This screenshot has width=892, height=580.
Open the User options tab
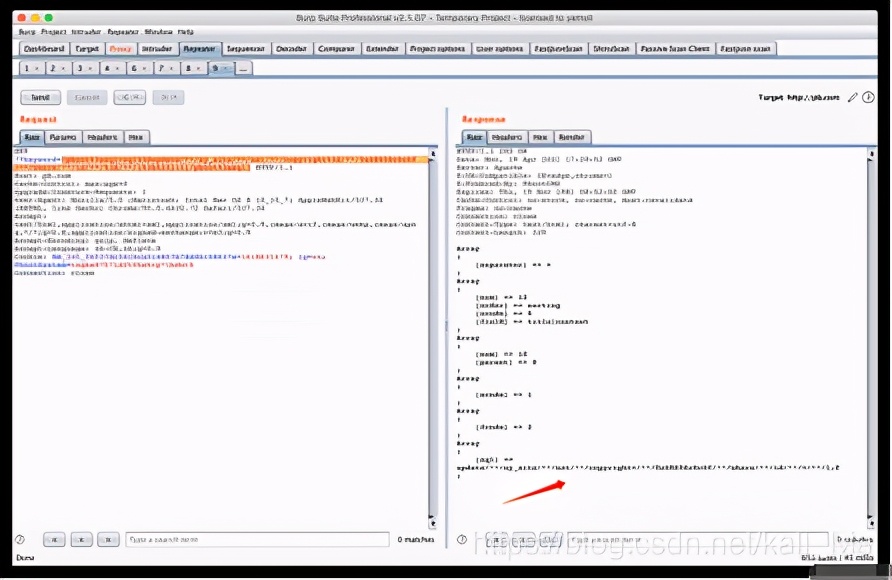tap(499, 49)
